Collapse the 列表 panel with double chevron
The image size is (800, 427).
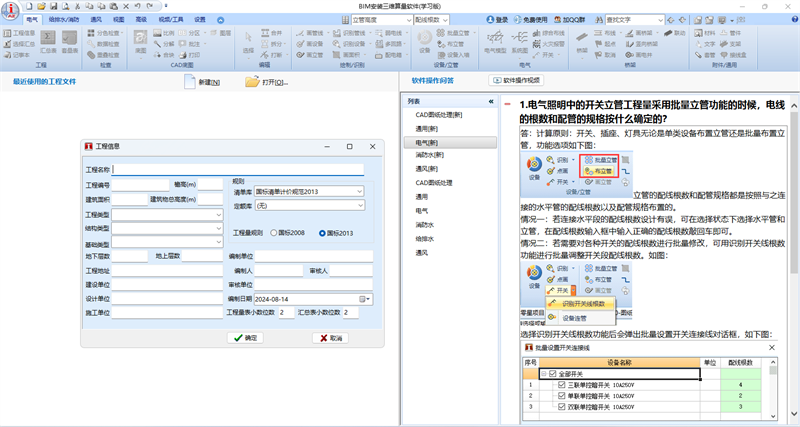pos(491,102)
